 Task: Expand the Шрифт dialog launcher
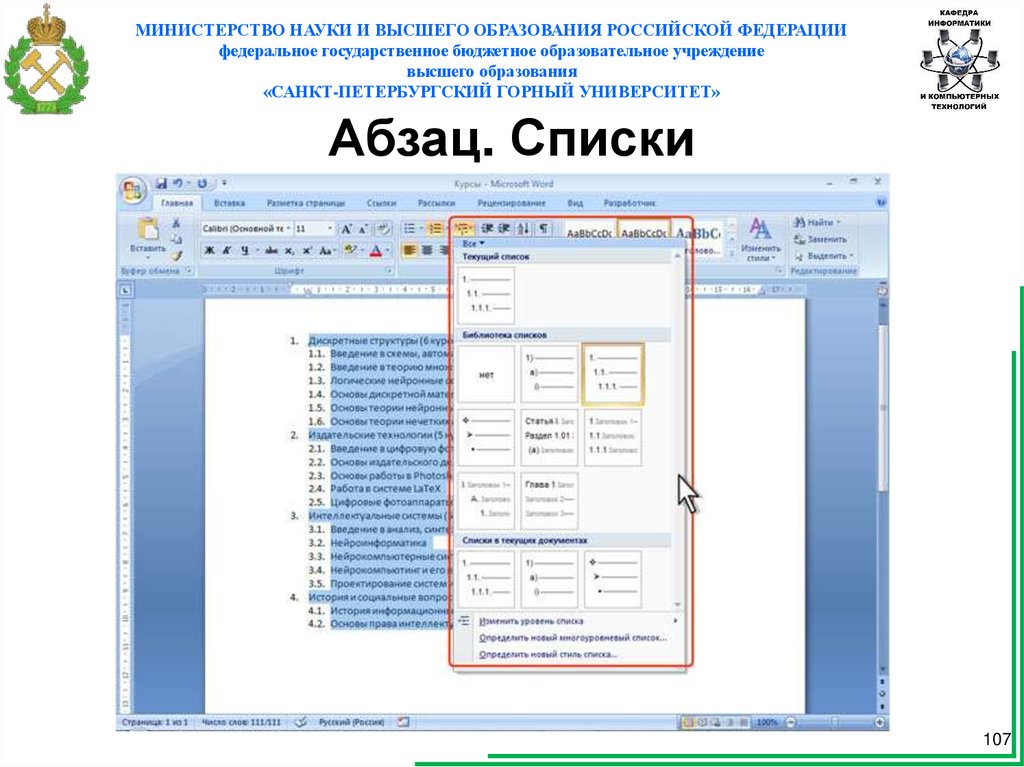coord(389,270)
